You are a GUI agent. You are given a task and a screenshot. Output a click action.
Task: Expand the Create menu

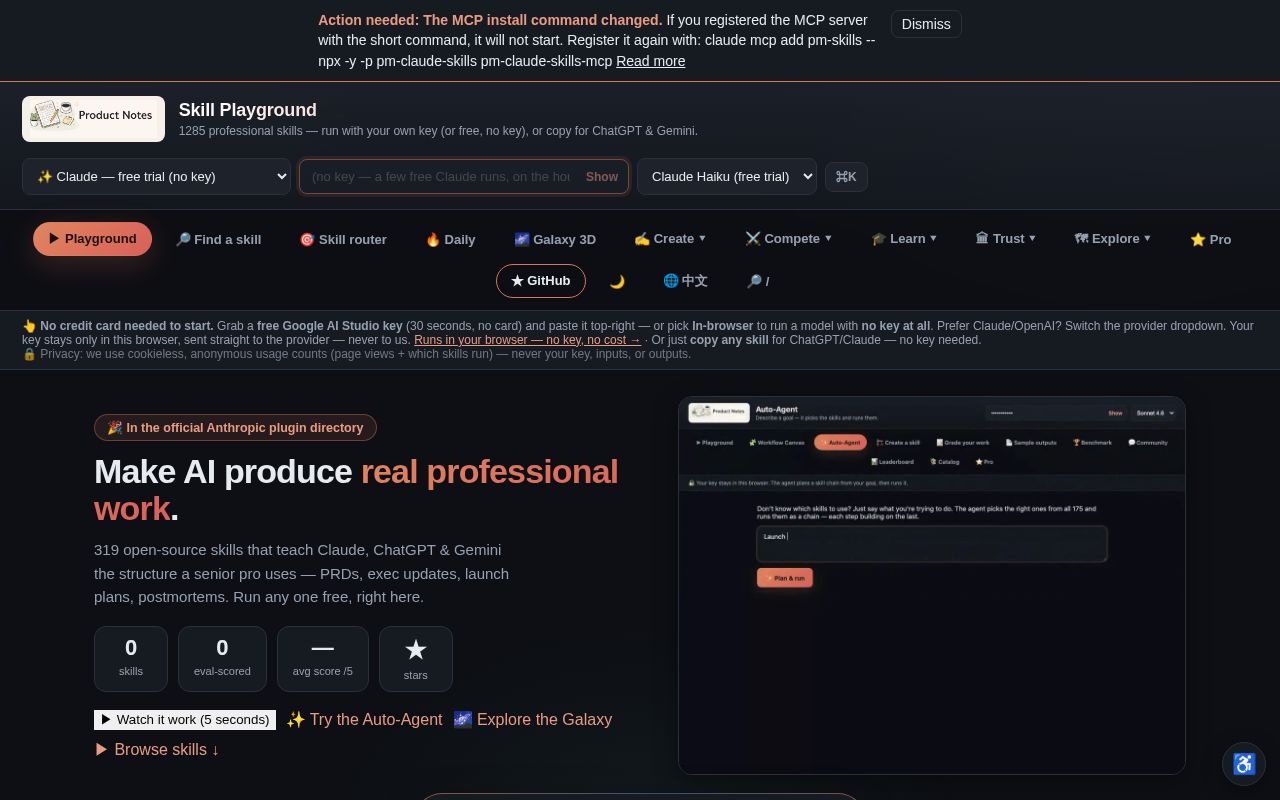point(670,239)
